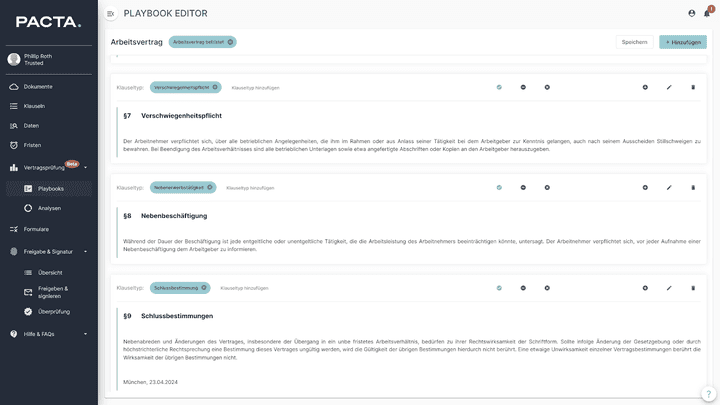720x405 pixels.
Task: Set Schlussbestimmungen clause to X status
Action: [547, 288]
